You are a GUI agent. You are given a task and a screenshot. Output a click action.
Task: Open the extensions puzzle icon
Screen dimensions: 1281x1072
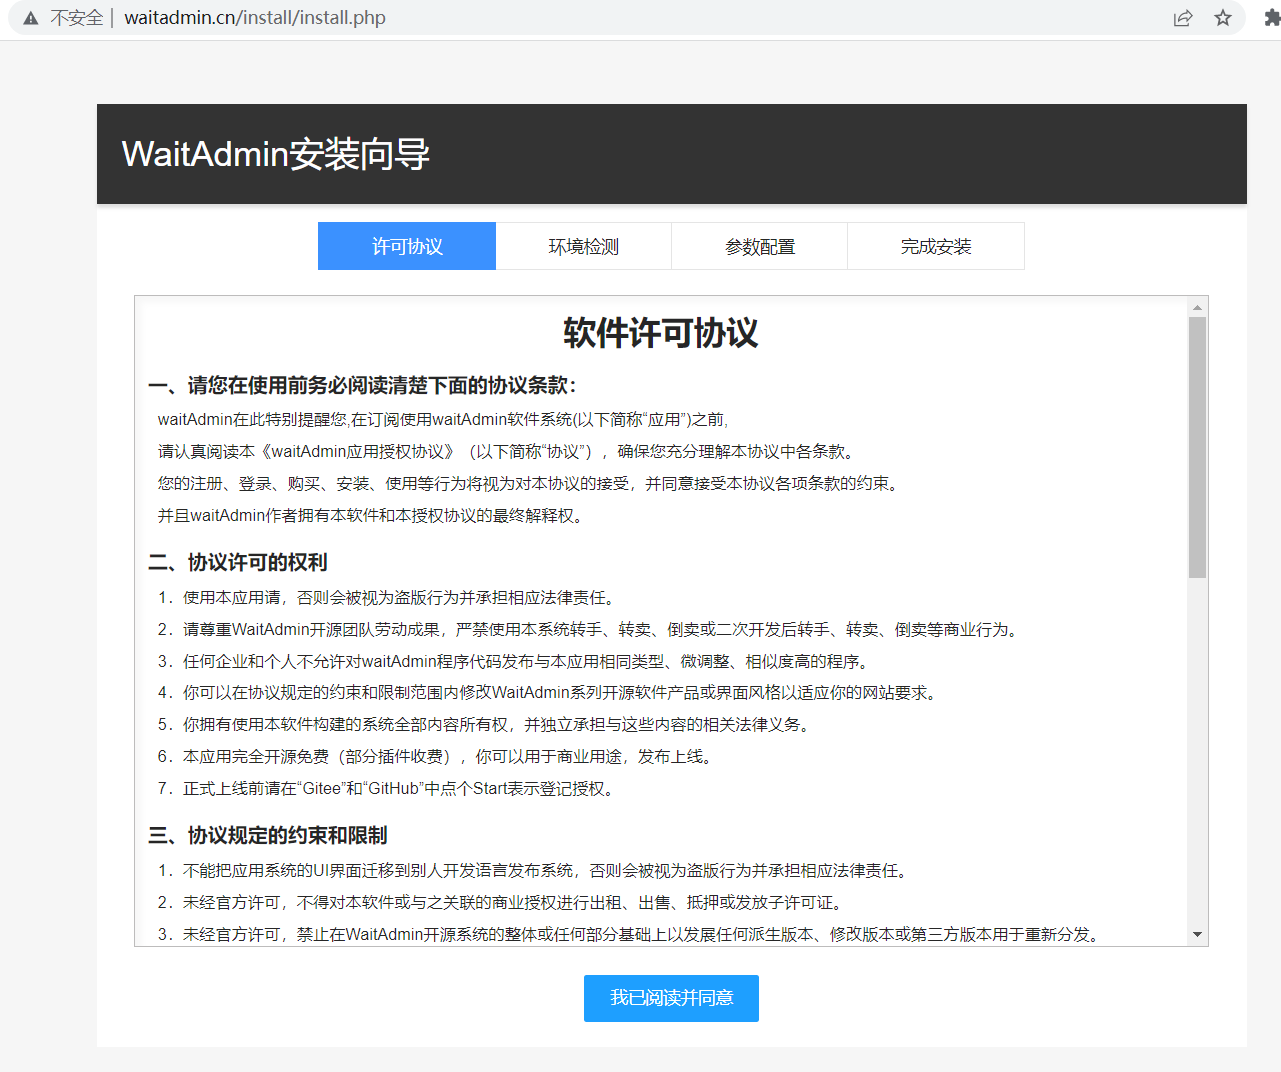pos(1272,18)
